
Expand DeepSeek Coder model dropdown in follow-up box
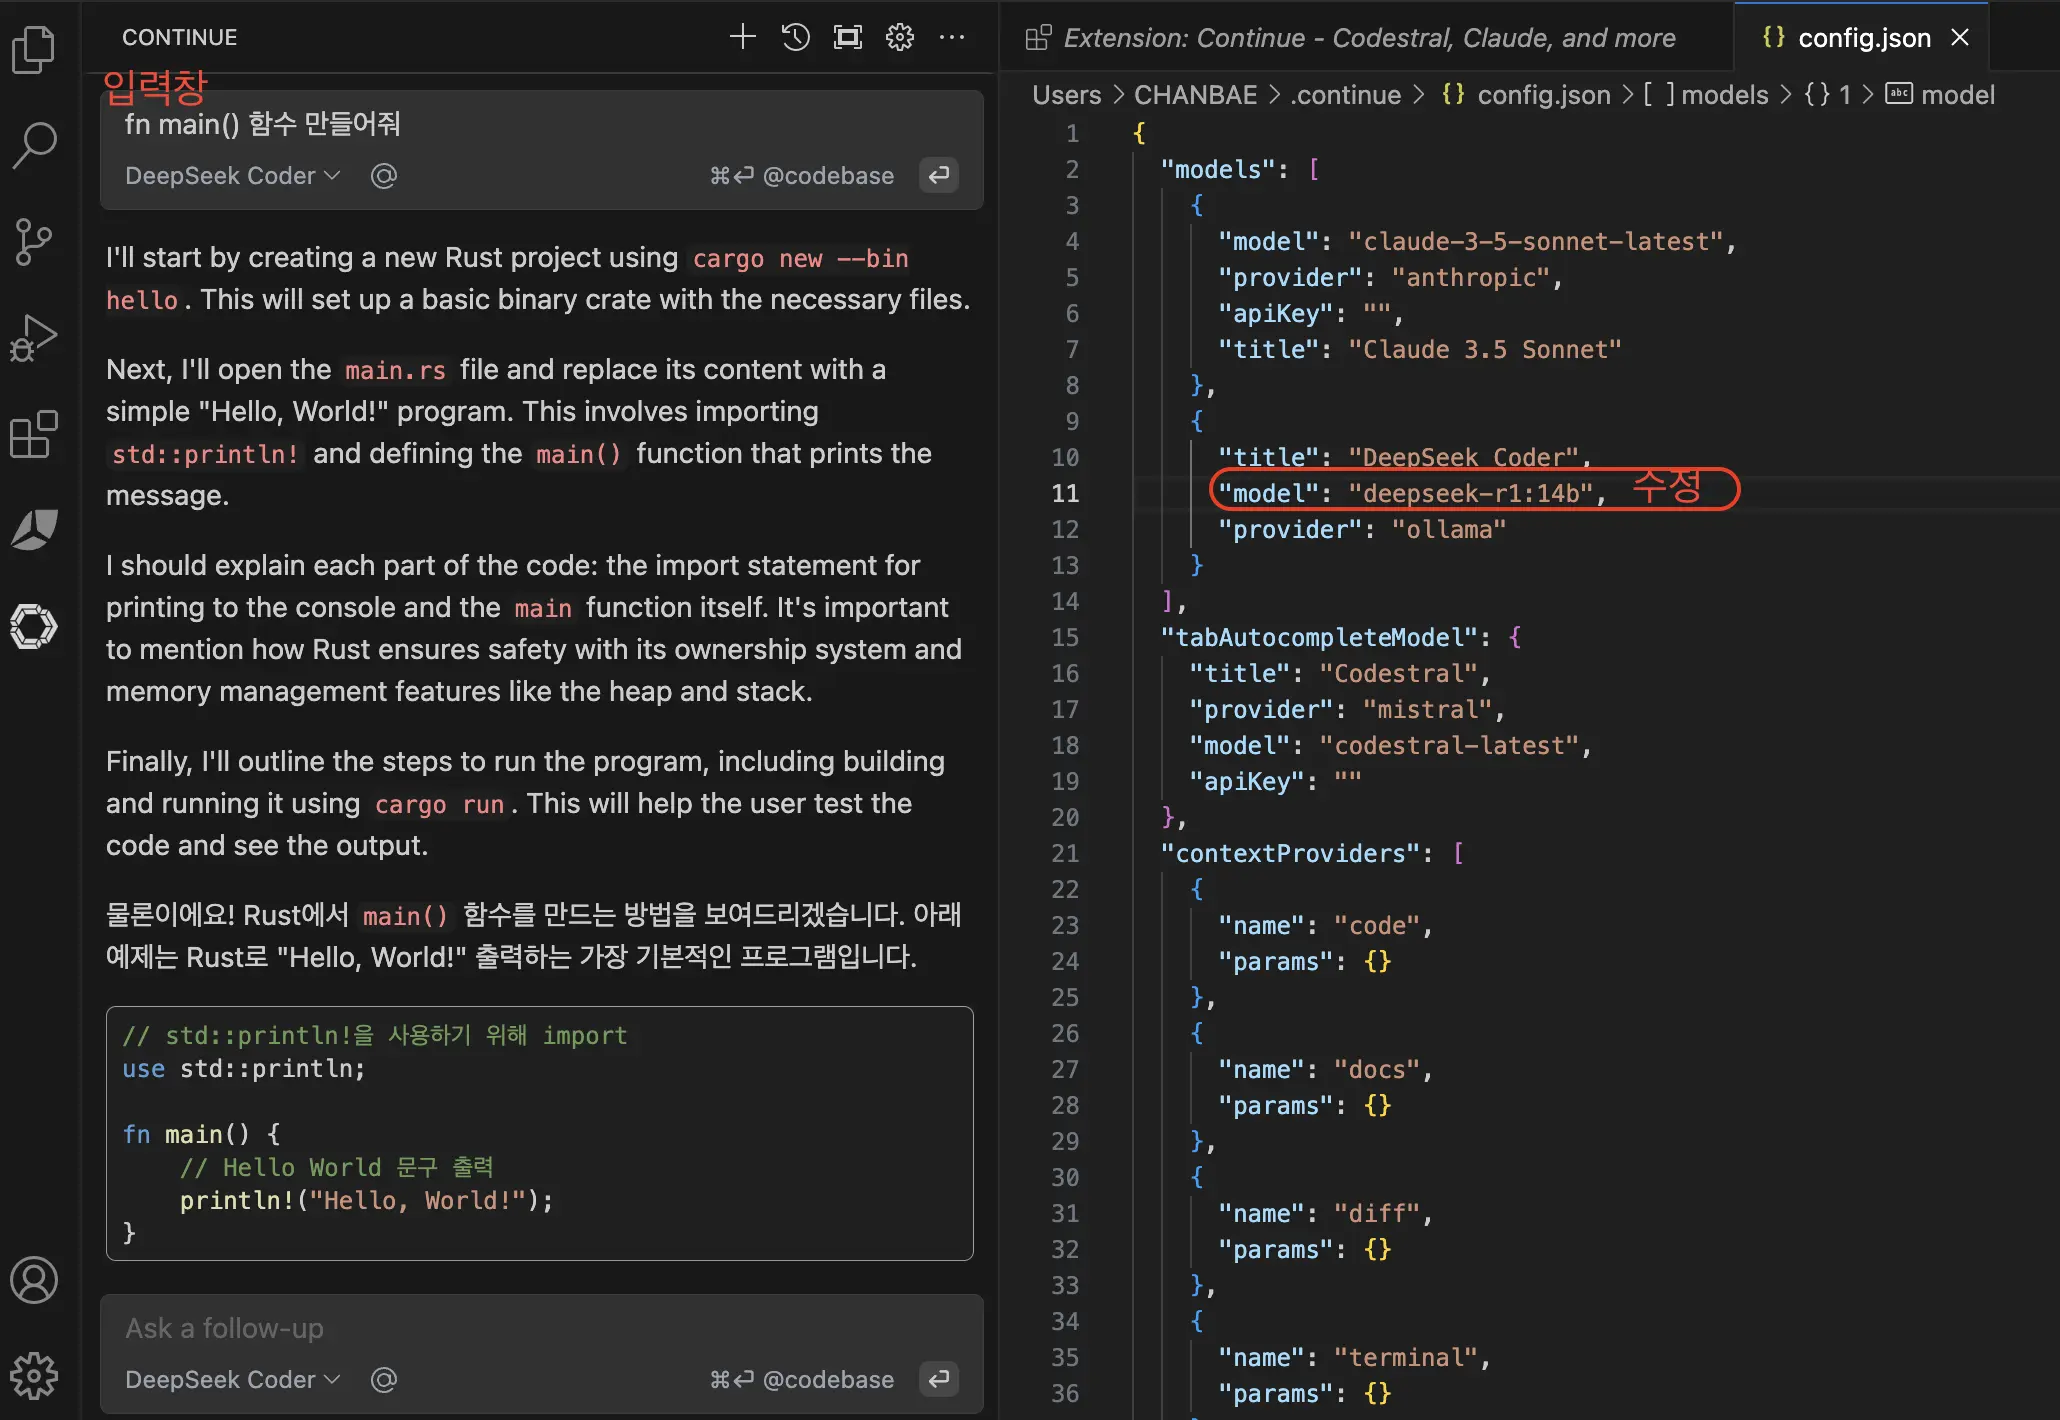pos(232,1380)
